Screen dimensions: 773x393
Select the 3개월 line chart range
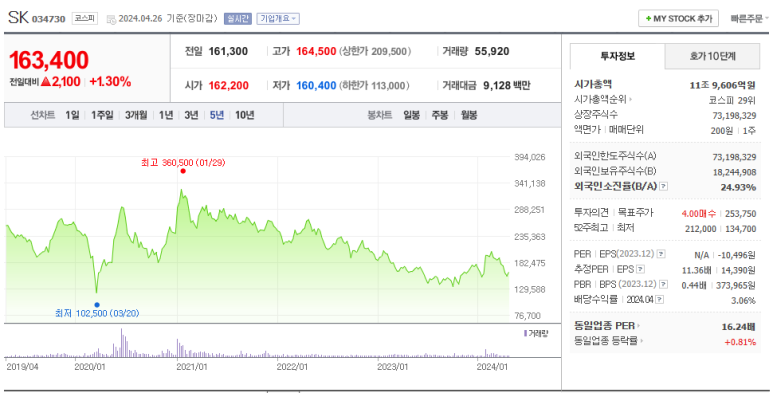(136, 115)
